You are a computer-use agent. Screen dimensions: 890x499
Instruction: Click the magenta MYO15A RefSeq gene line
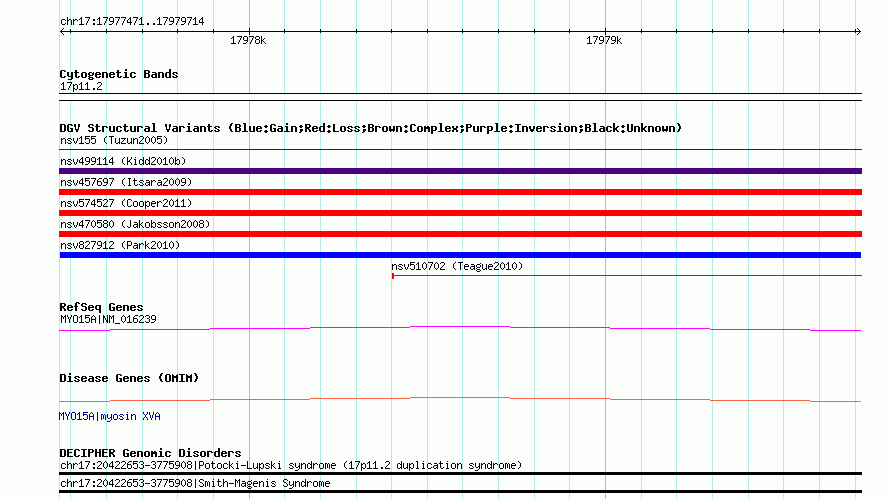460,328
